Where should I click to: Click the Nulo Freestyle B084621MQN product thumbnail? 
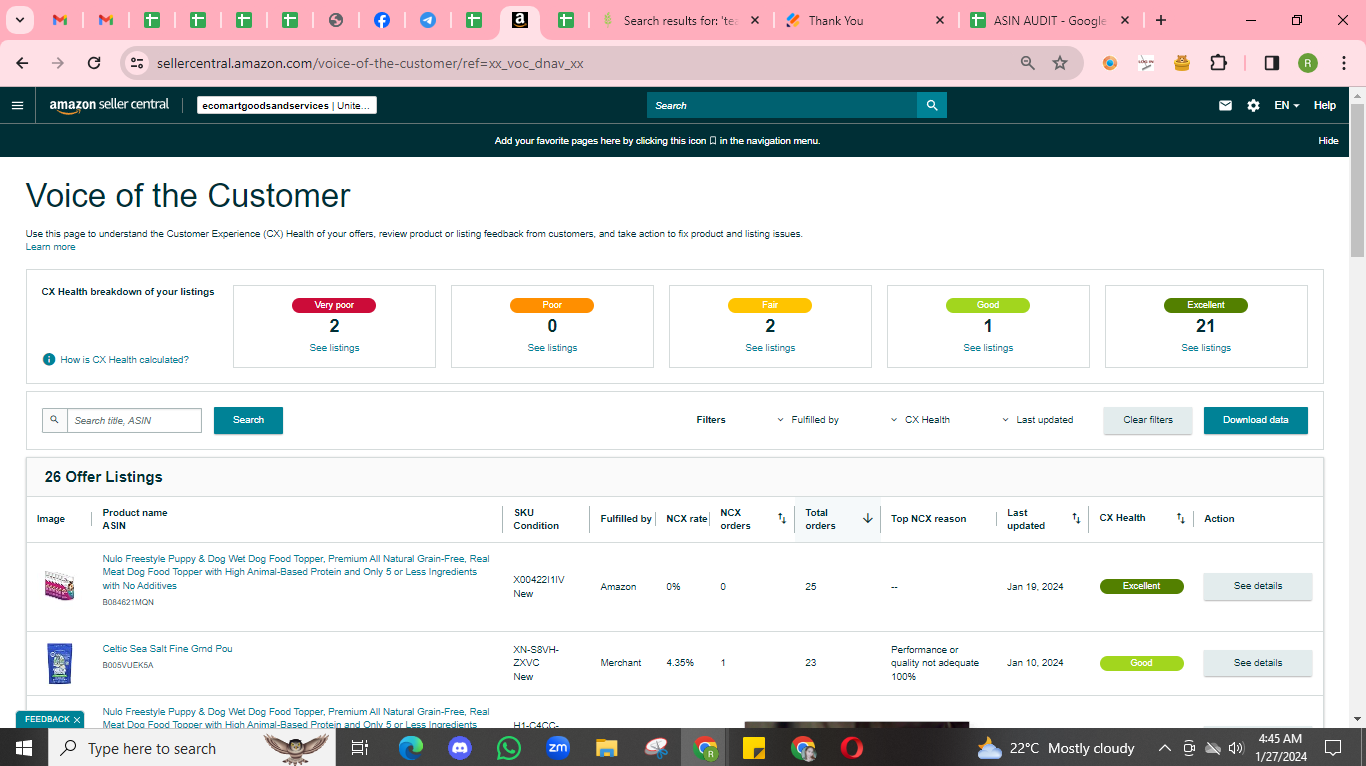click(x=60, y=586)
